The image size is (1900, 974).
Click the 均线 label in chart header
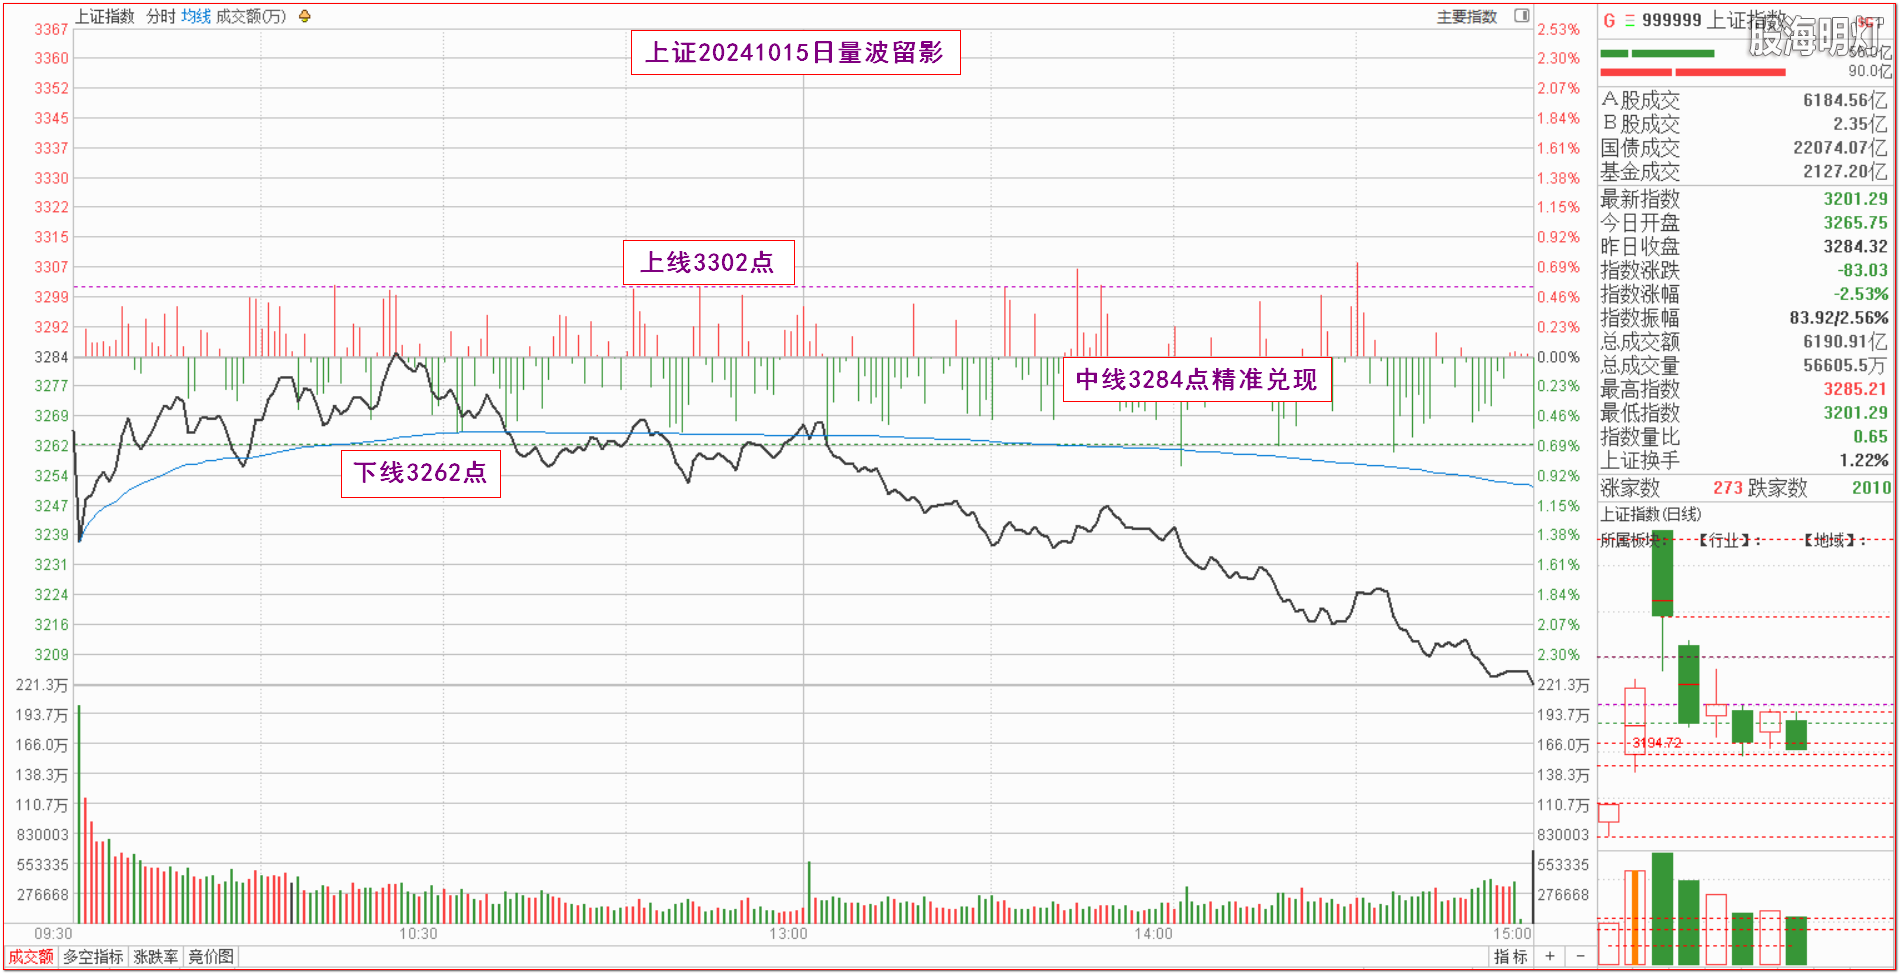(196, 16)
